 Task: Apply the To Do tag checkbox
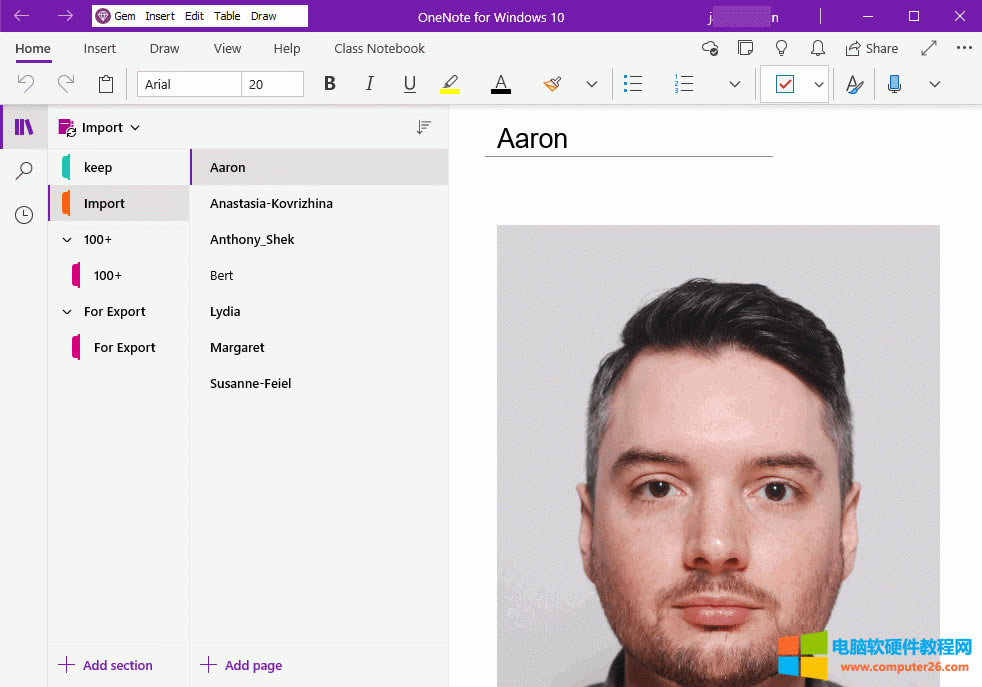coord(786,84)
